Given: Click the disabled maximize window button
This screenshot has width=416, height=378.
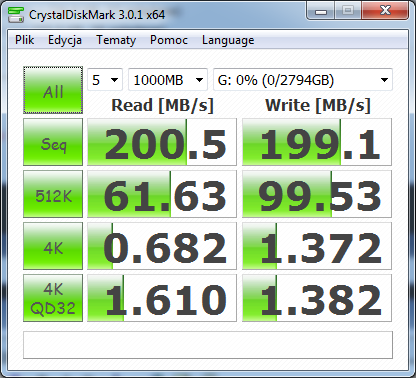Looking at the screenshot, I should pos(348,11).
